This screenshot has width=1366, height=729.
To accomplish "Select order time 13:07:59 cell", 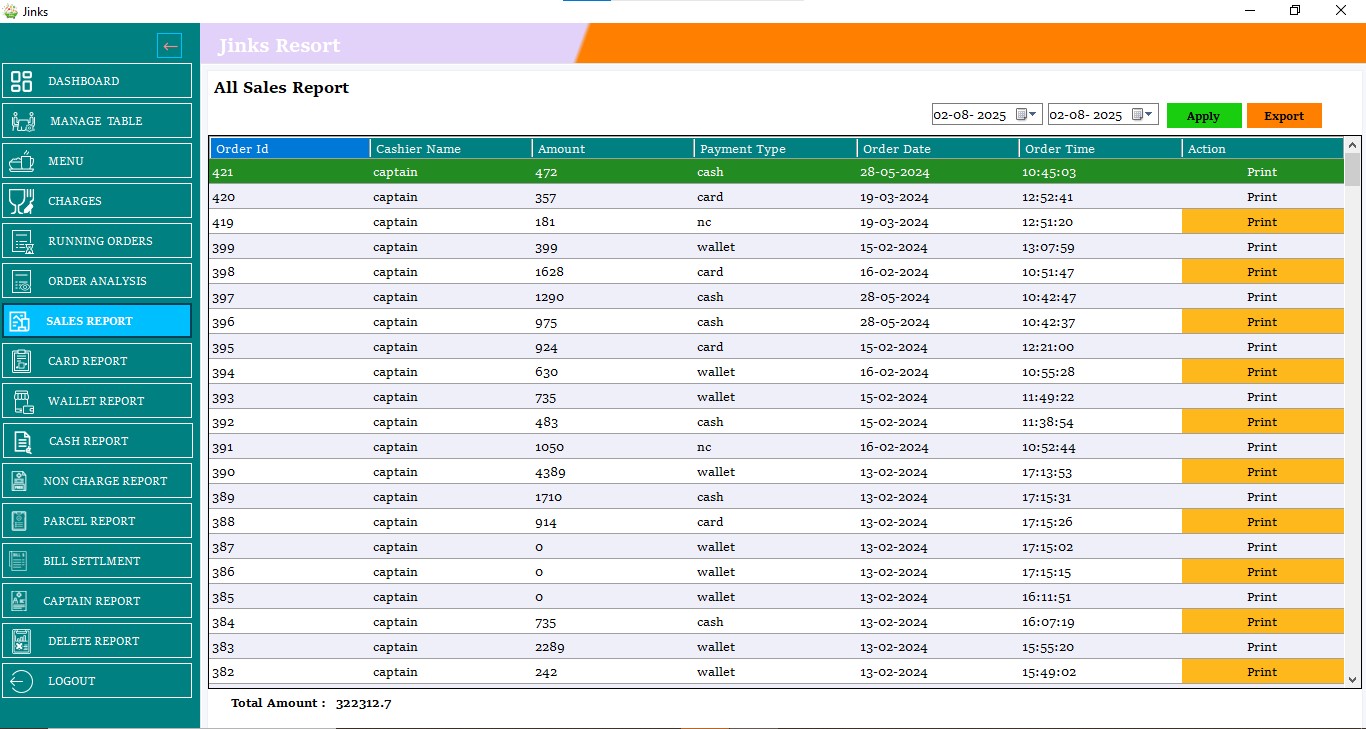I will (1100, 247).
